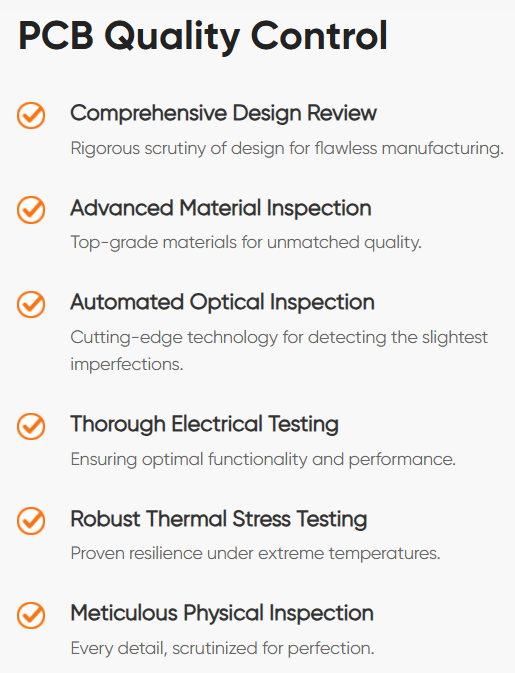Open the Comprehensive Design Review heading
515x673 pixels.
[224, 114]
